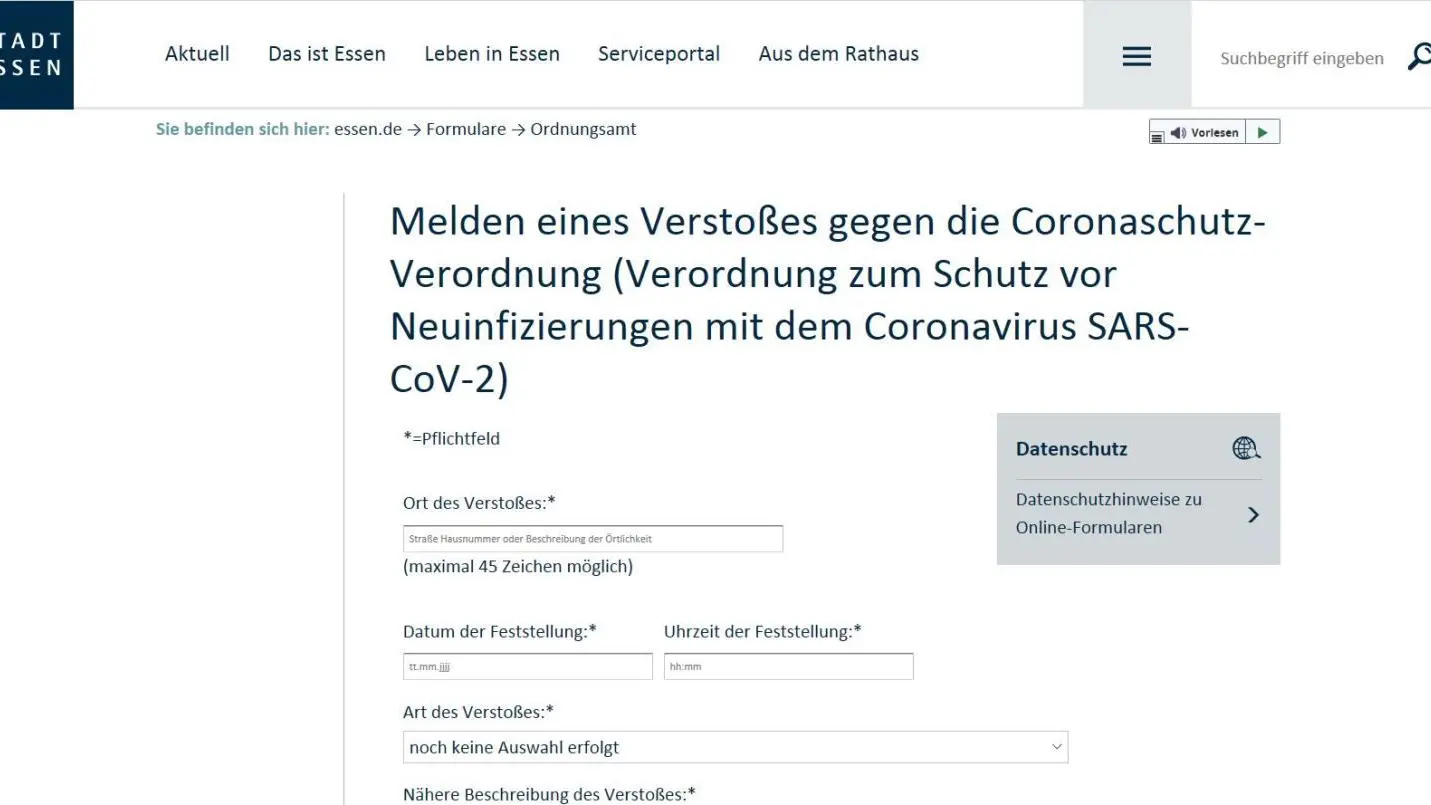Screen dimensions: 1431x805
Task: Click the arrow beside Datenschutzhinweise
Action: tap(1253, 515)
